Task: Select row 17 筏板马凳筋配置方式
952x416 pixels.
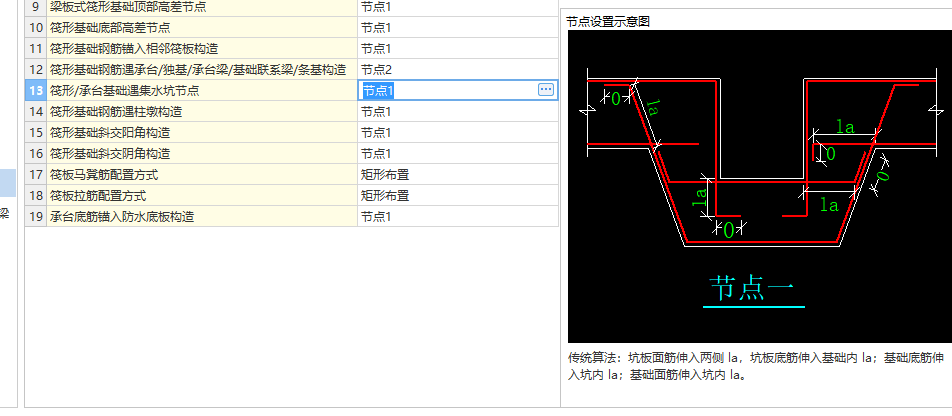Action: coord(202,175)
